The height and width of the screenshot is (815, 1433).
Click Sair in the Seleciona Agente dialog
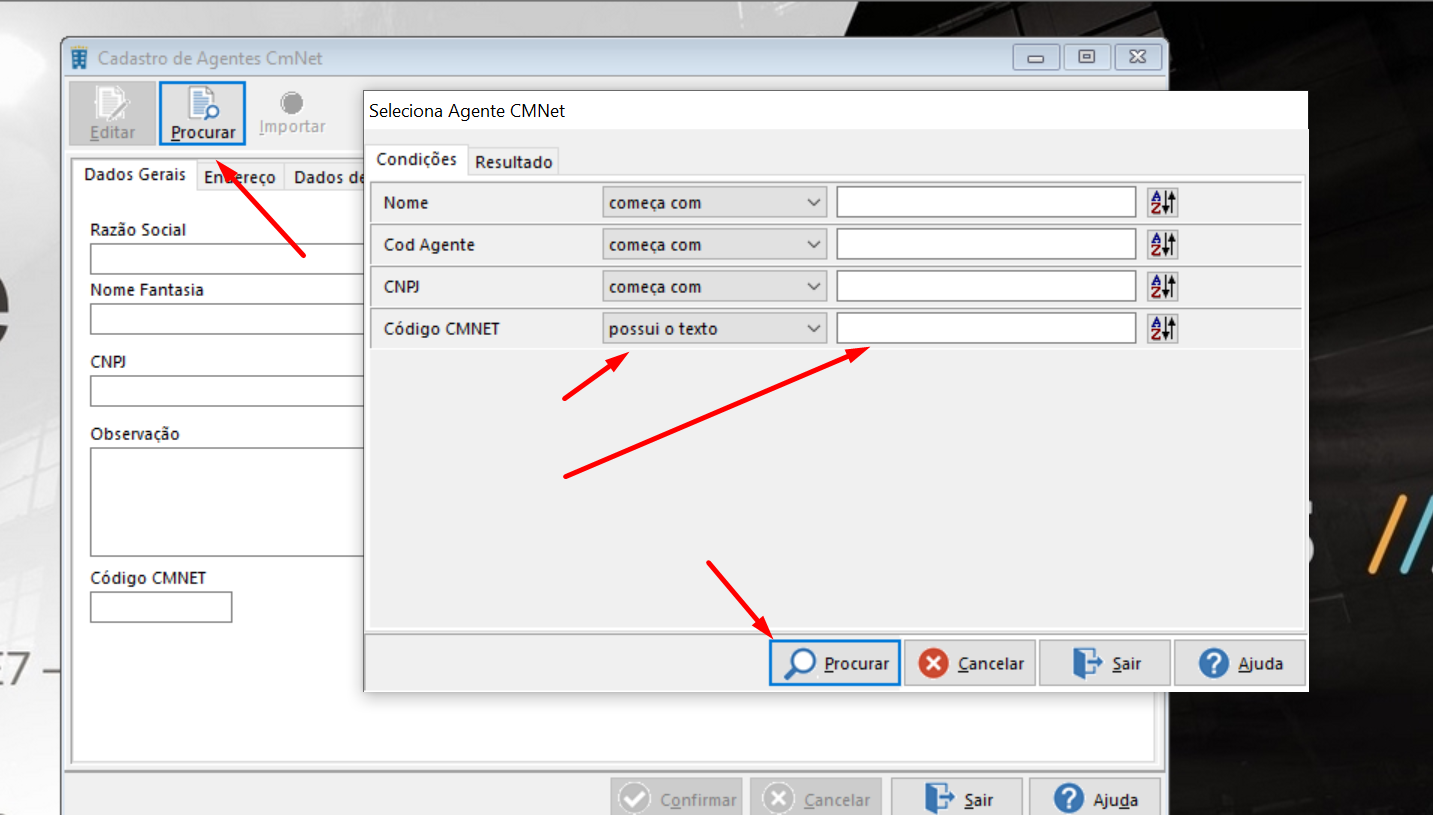pyautogui.click(x=1105, y=663)
